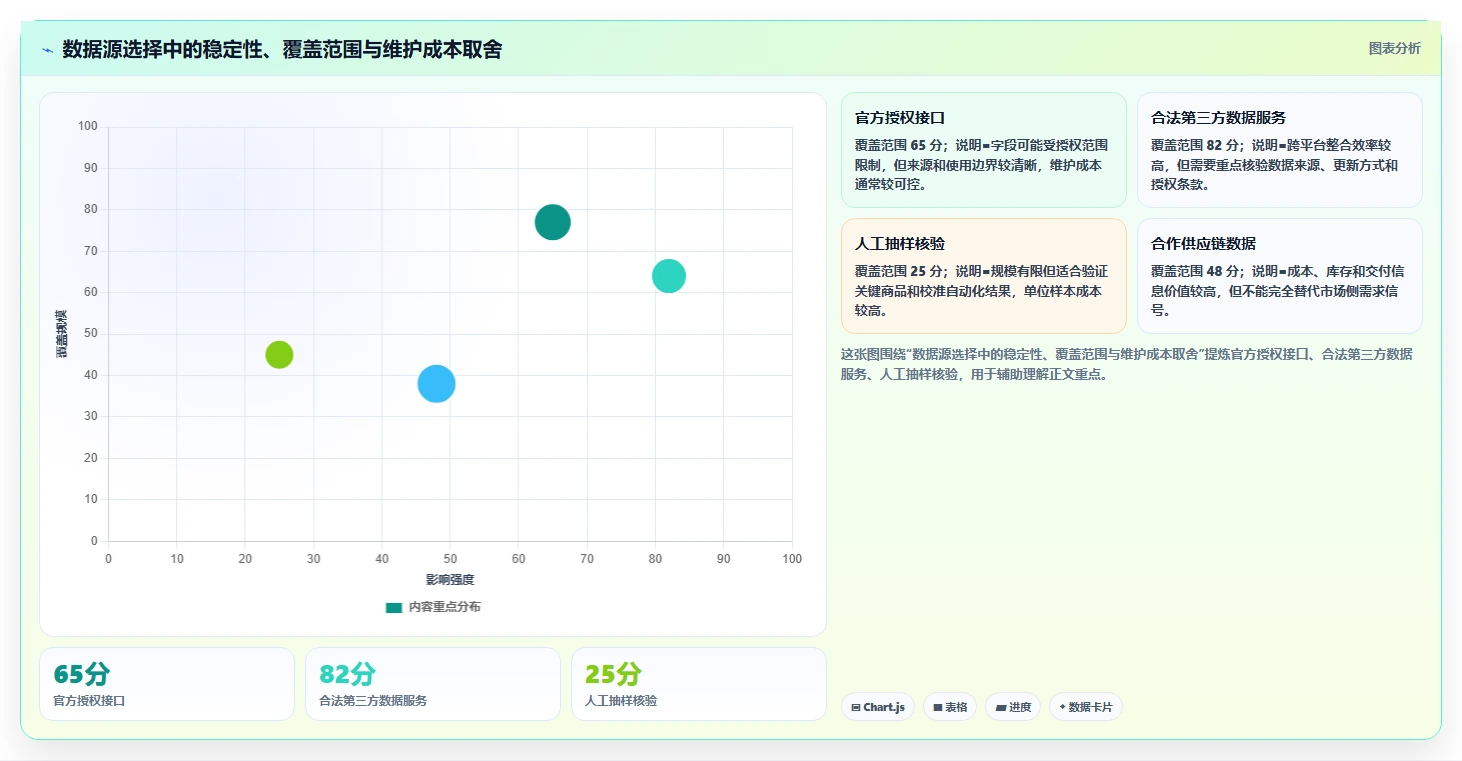This screenshot has width=1462, height=761.
Task: Select the 表格 tag
Action: click(x=950, y=707)
